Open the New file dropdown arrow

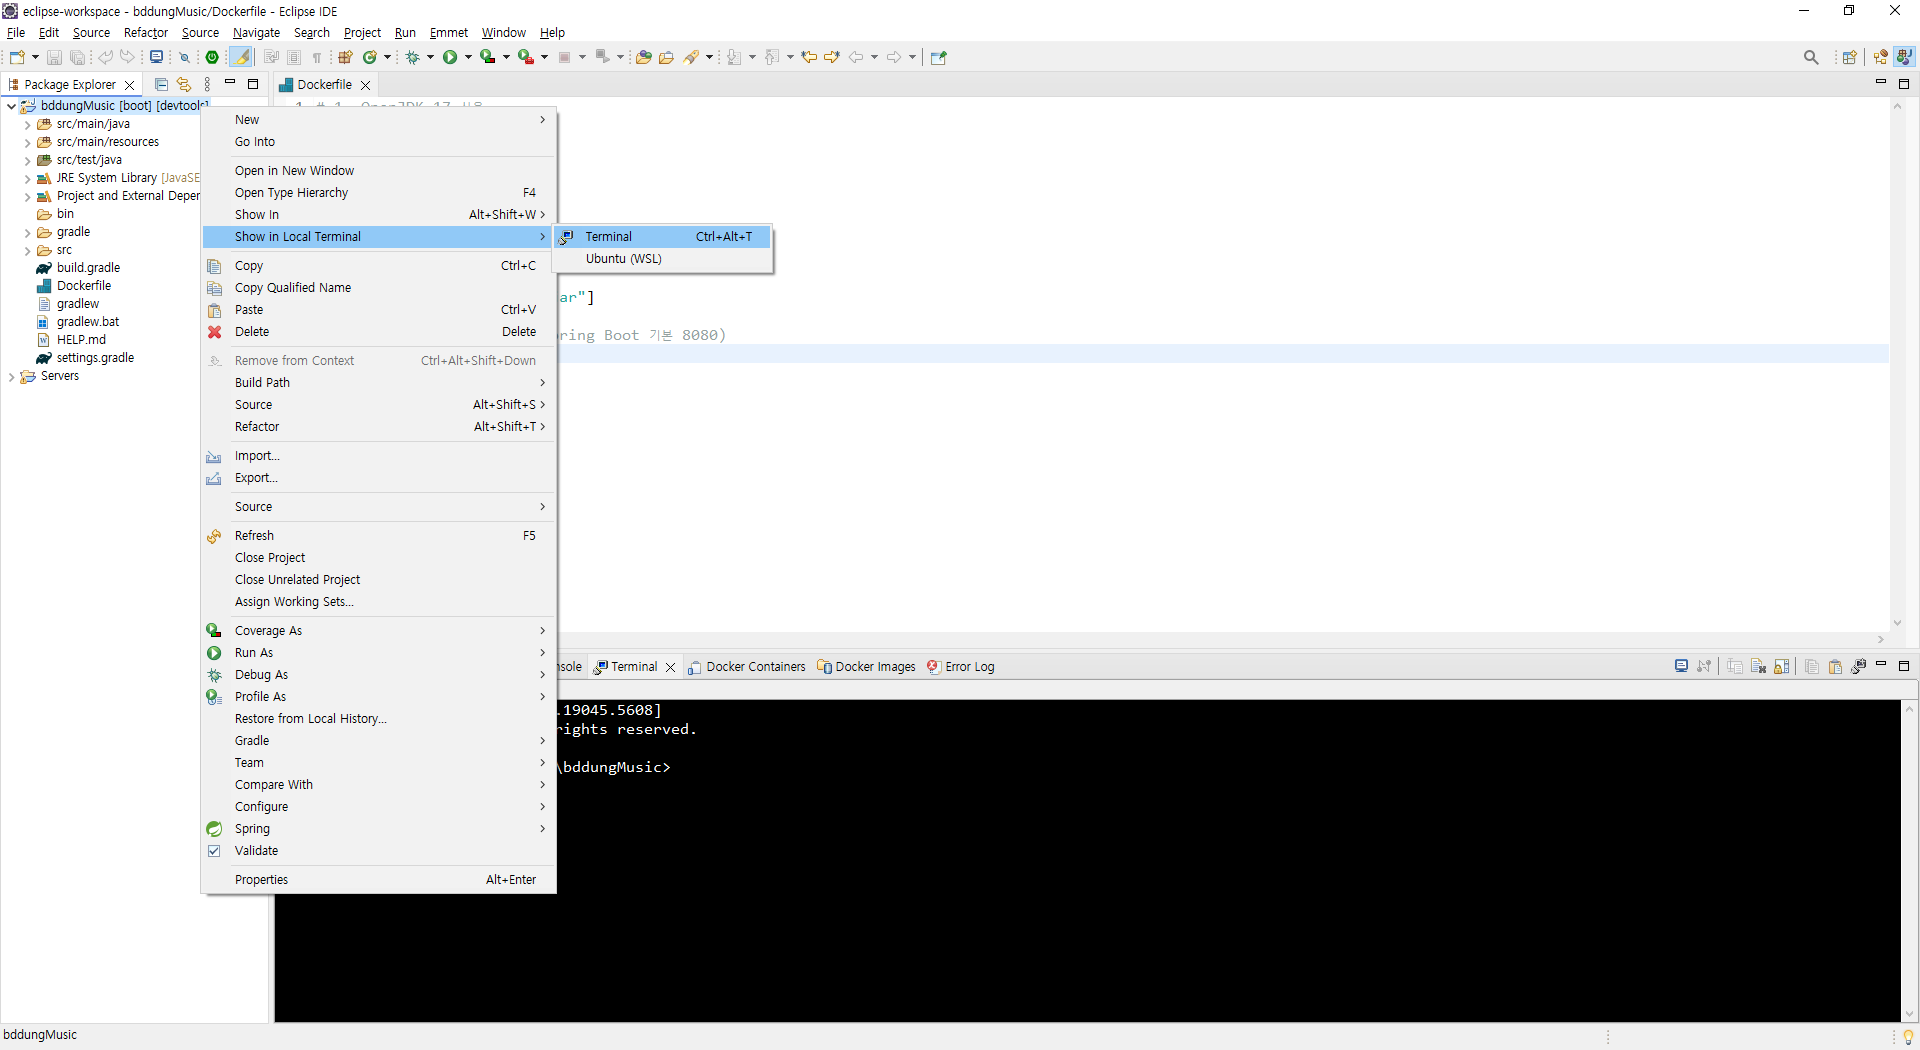tap(35, 57)
